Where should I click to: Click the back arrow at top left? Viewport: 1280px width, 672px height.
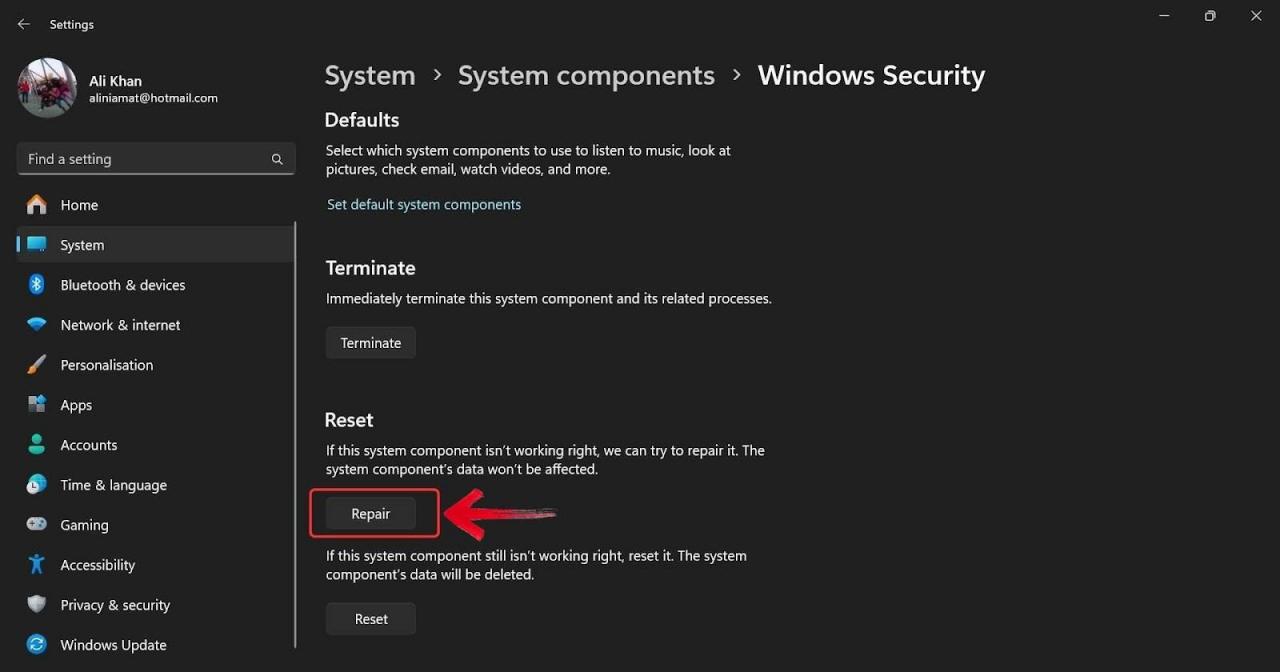click(23, 23)
